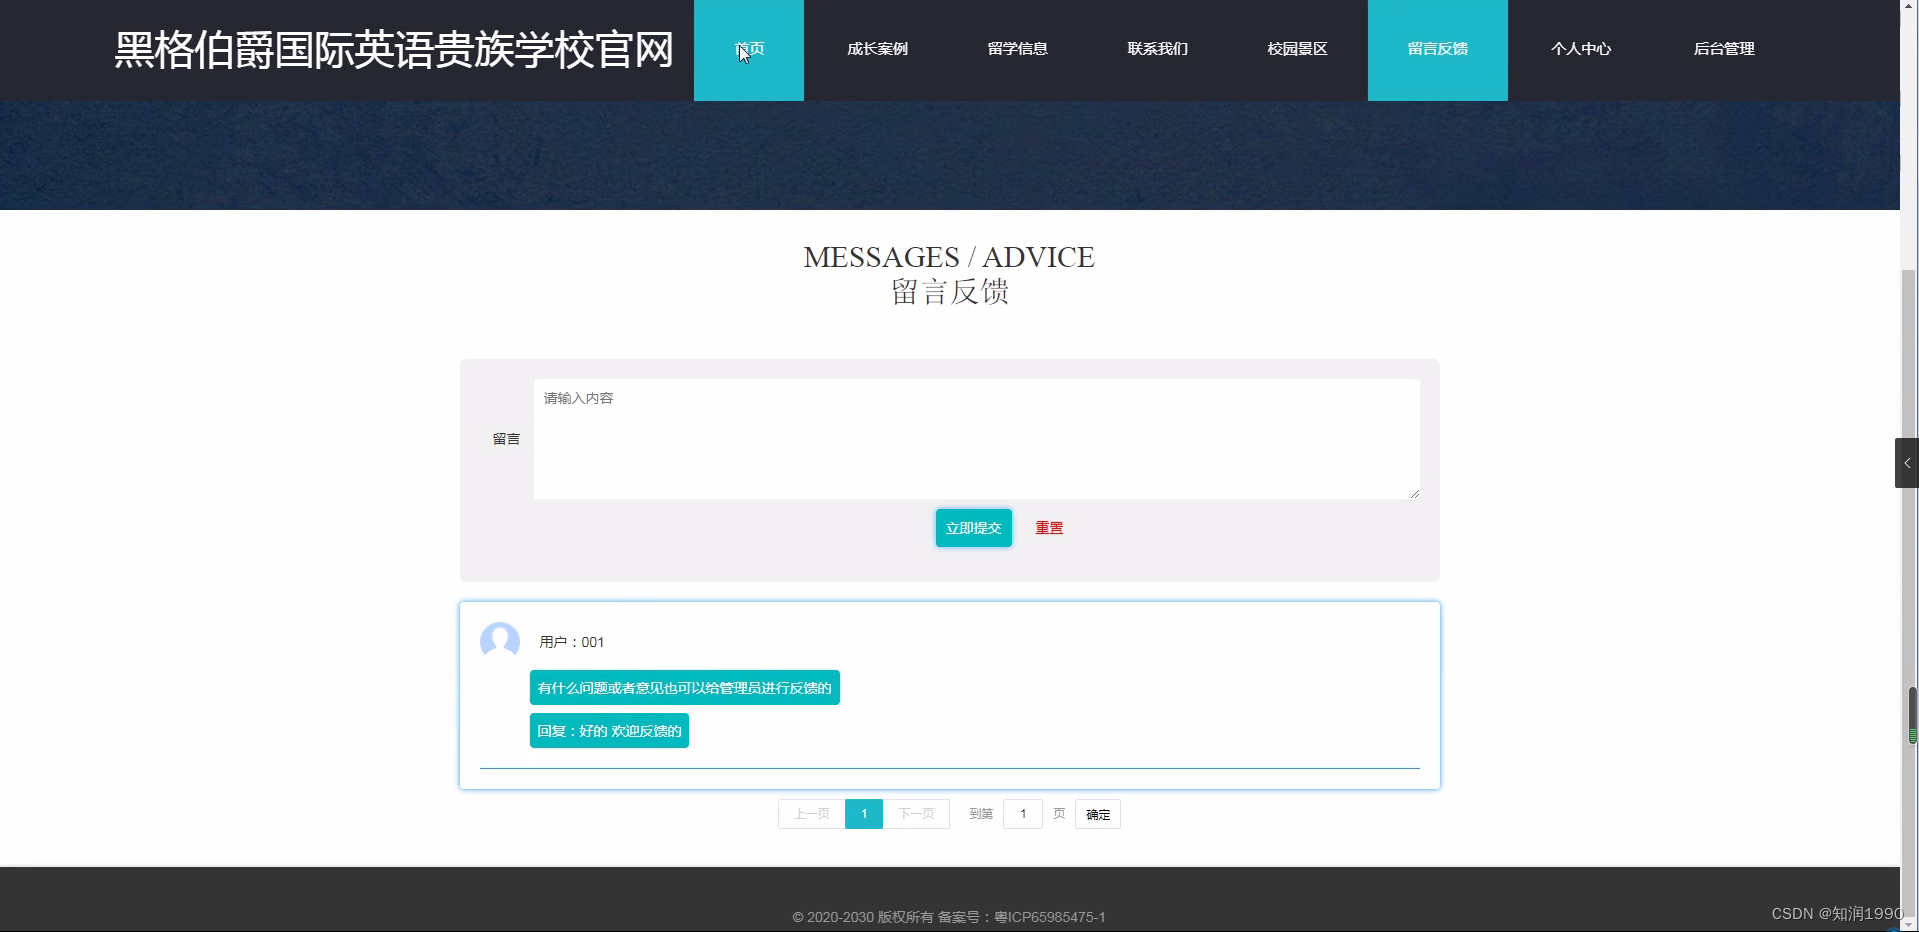
Task: Open the 联系我们 page
Action: coord(1157,49)
